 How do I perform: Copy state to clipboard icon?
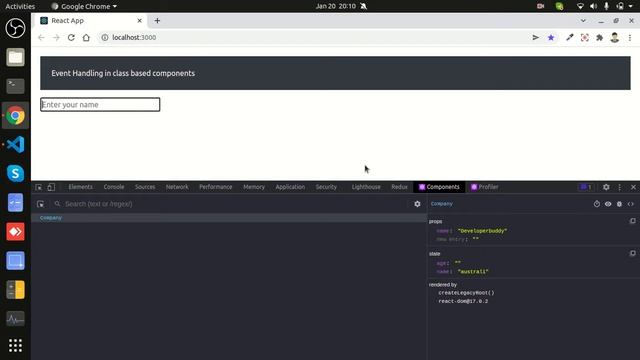(x=632, y=253)
